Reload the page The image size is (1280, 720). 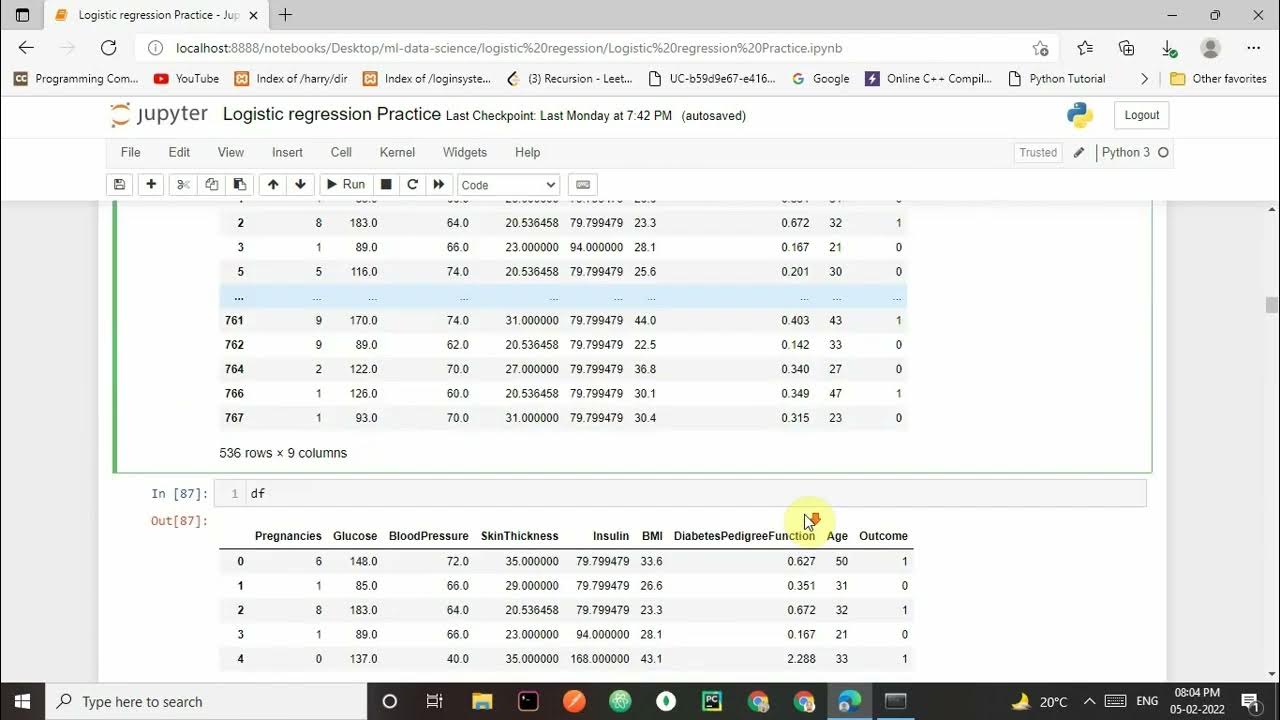pos(108,47)
